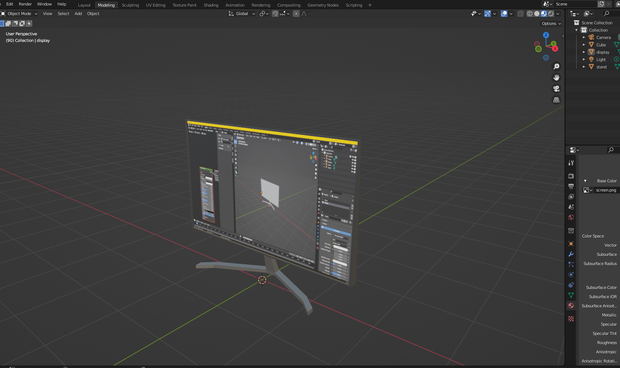
Task: Open the Global transform orientation dropdown
Action: pyautogui.click(x=242, y=13)
